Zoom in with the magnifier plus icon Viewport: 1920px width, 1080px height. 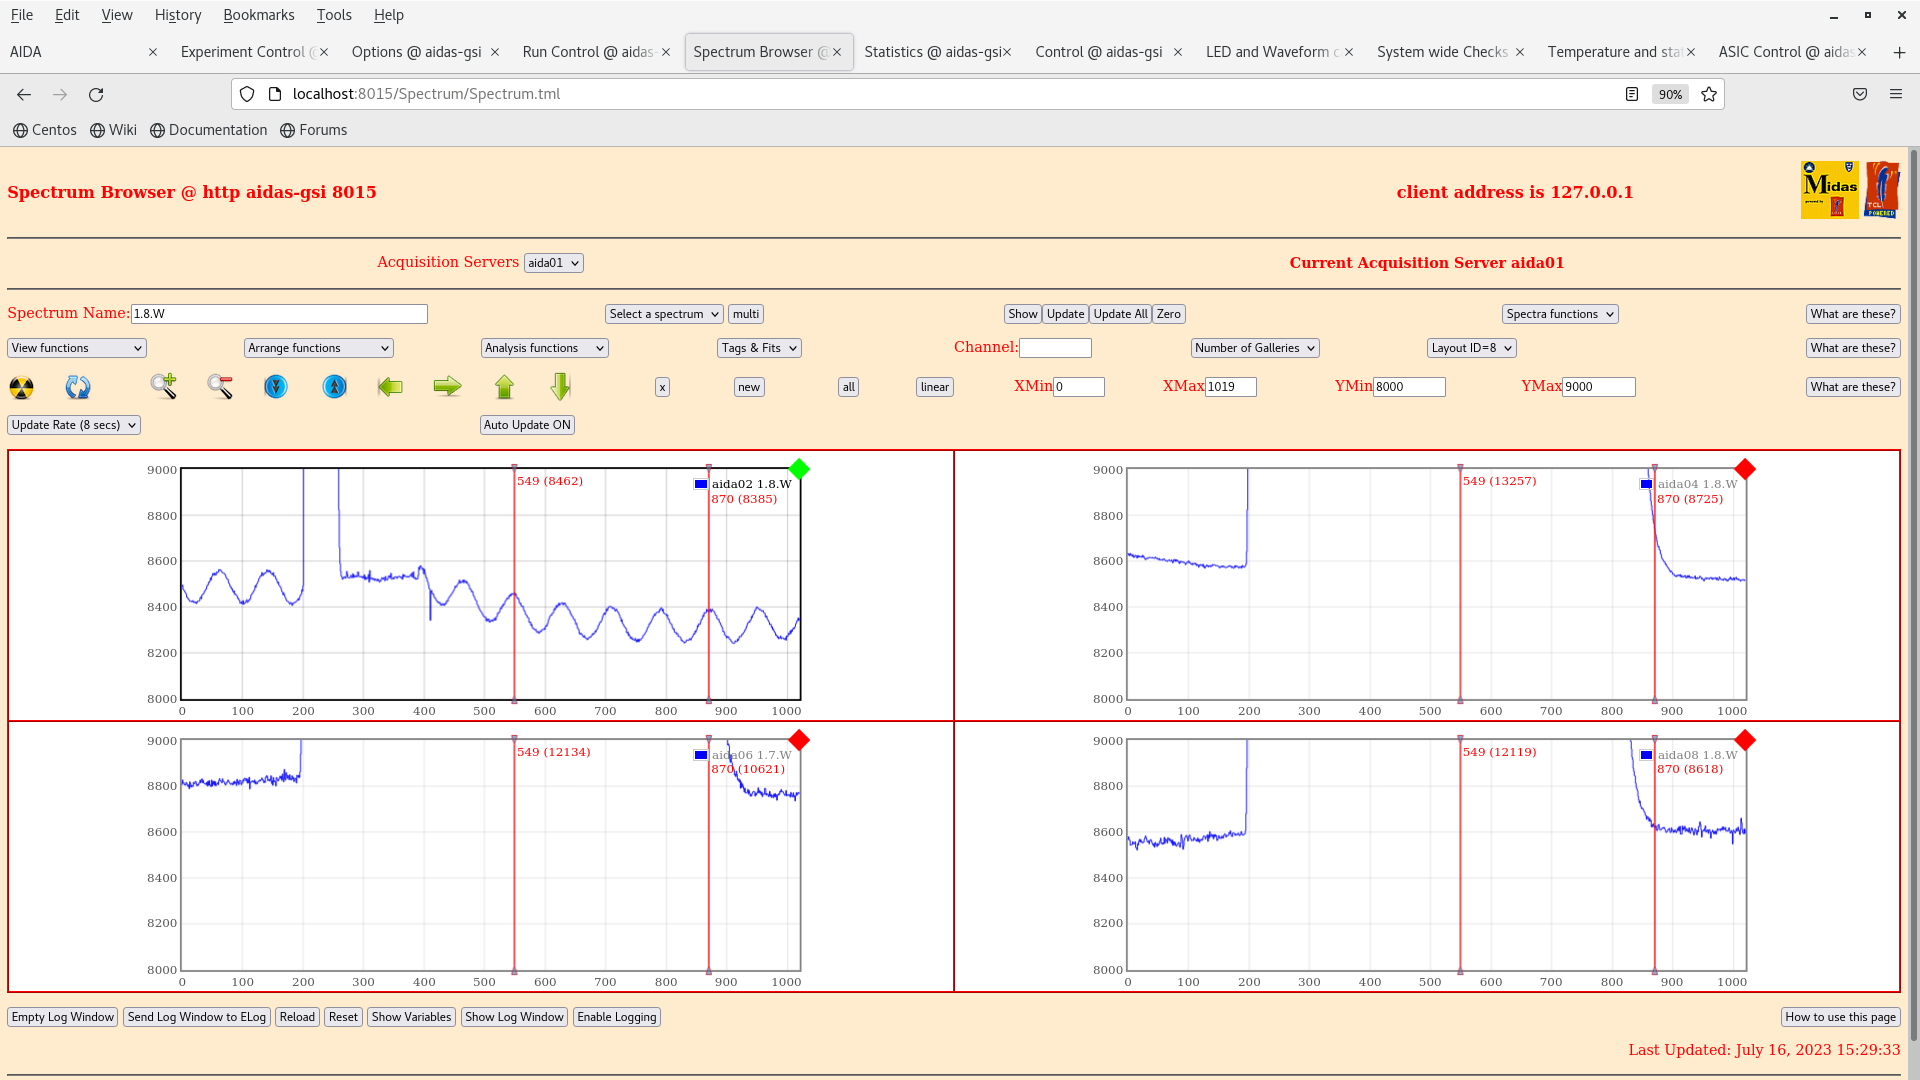pyautogui.click(x=164, y=387)
